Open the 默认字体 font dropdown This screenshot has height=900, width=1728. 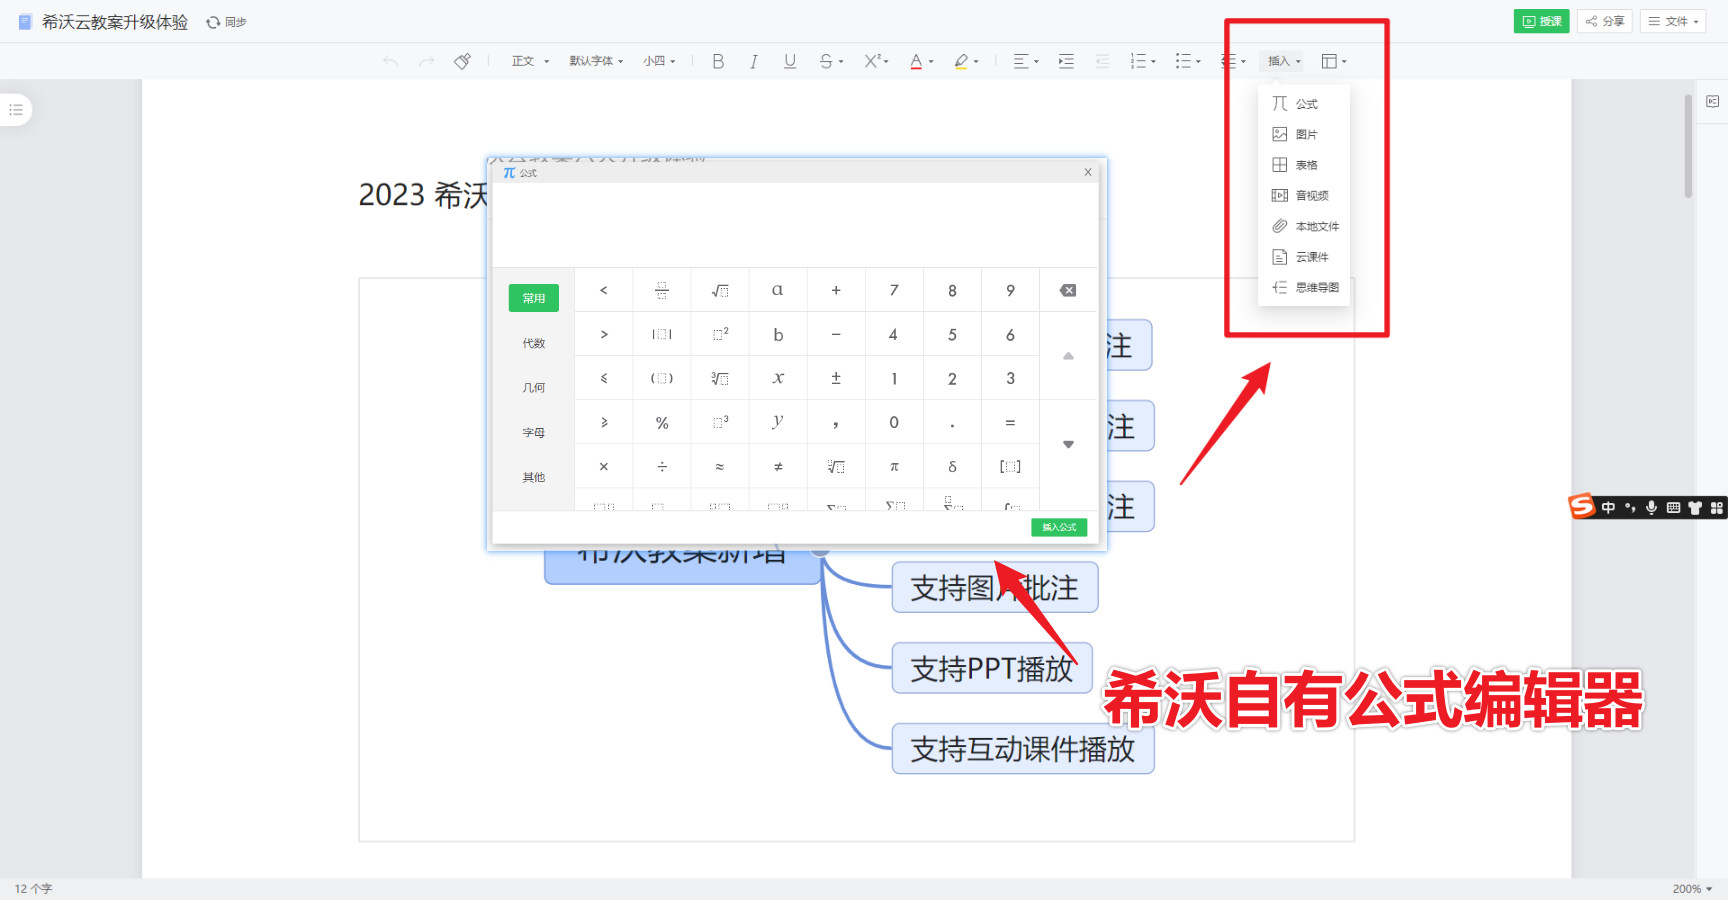tap(596, 61)
